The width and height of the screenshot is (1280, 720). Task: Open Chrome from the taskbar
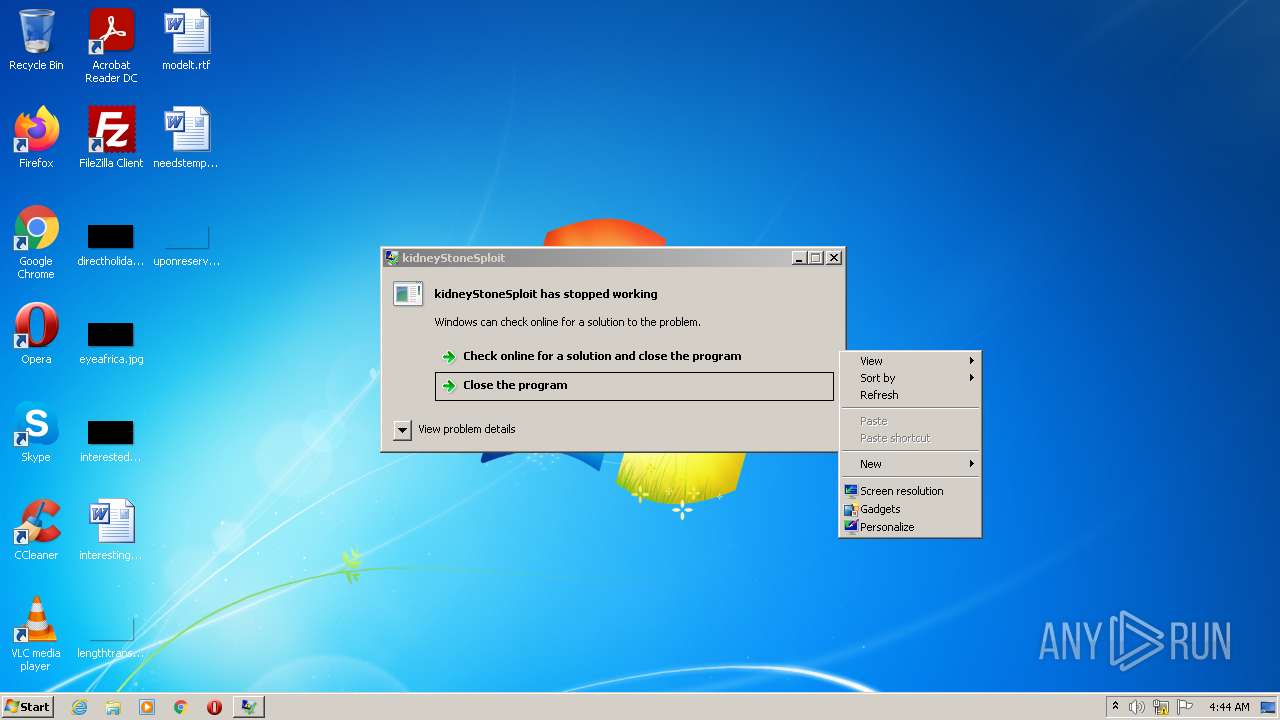(181, 707)
